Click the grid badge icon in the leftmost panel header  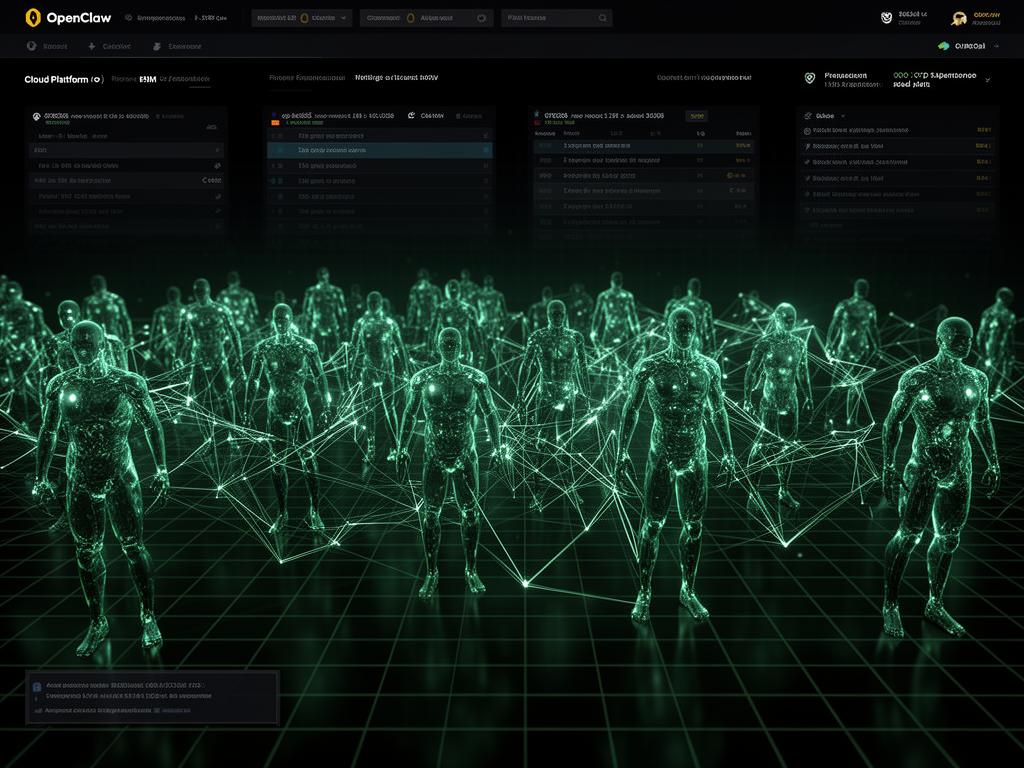(37, 116)
